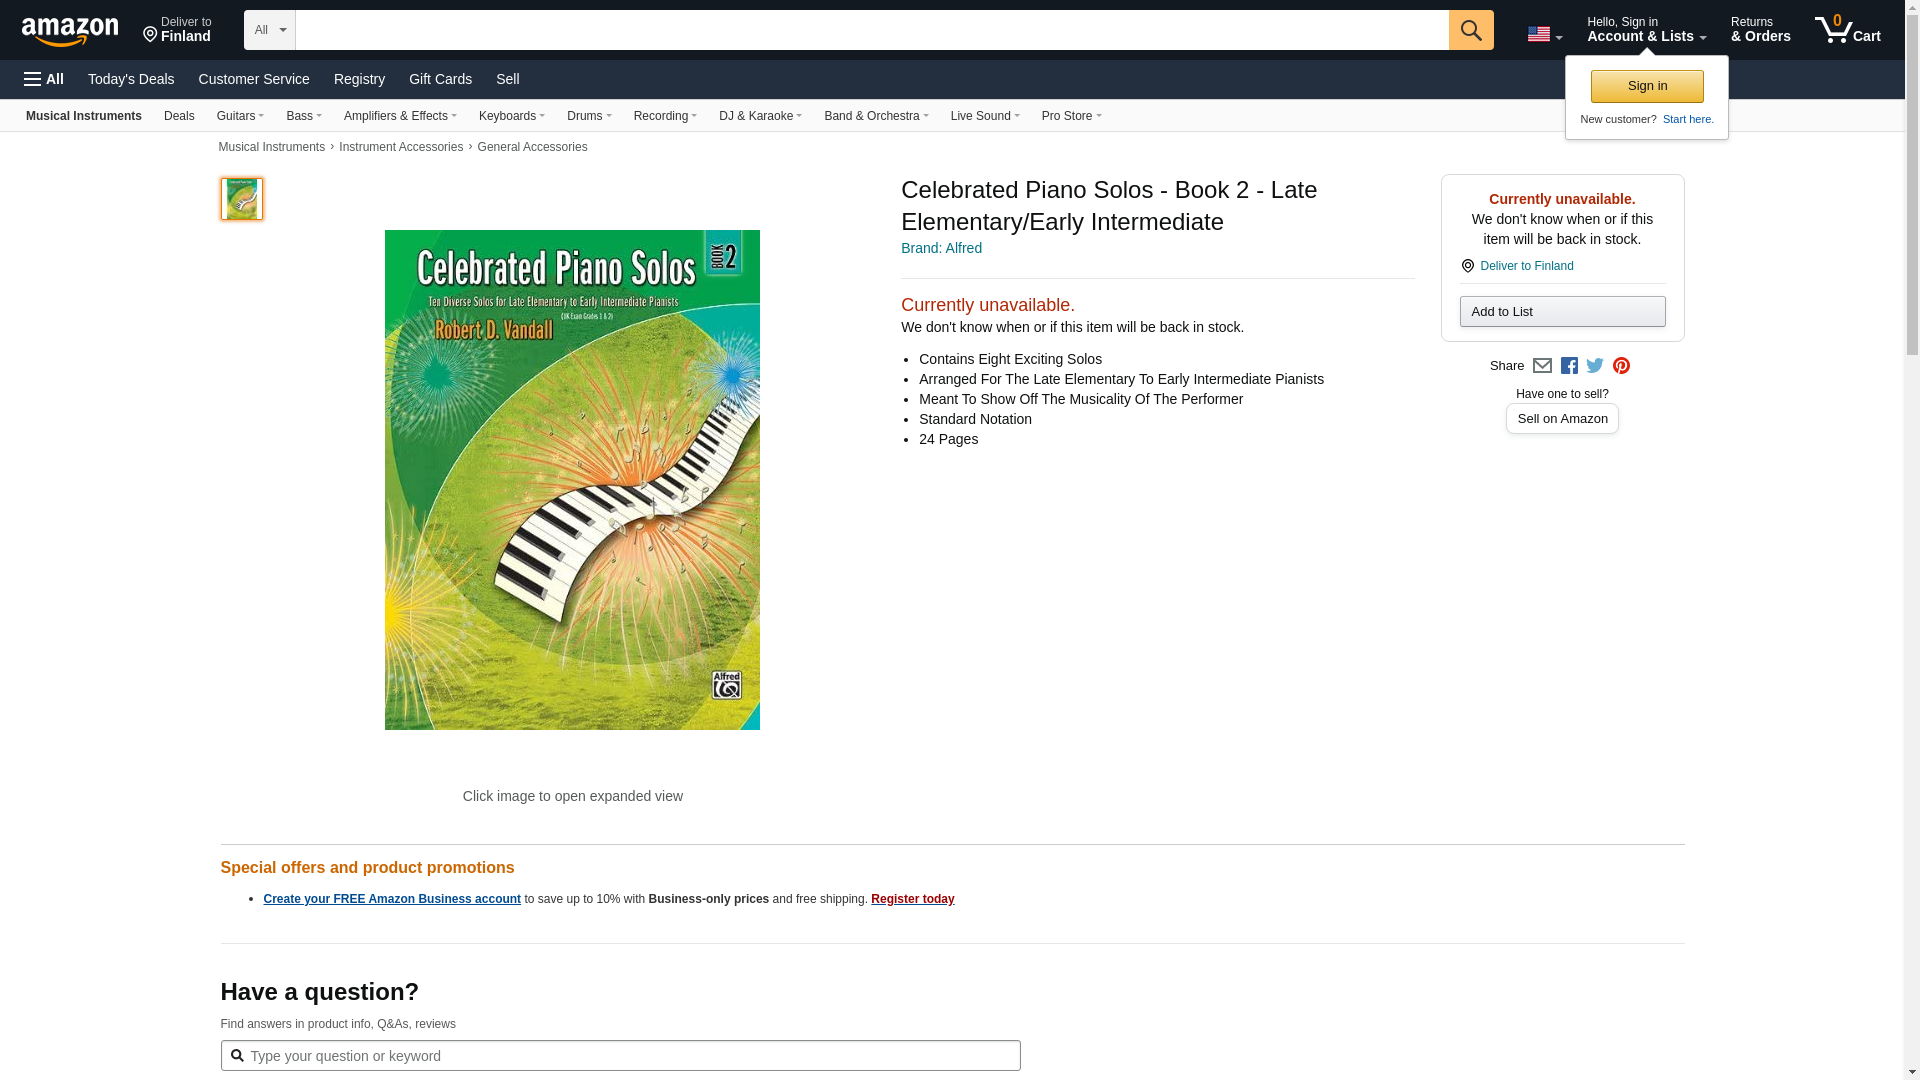Select the small book cover thumbnail
Viewport: 1920px width, 1080px height.
pos(242,199)
